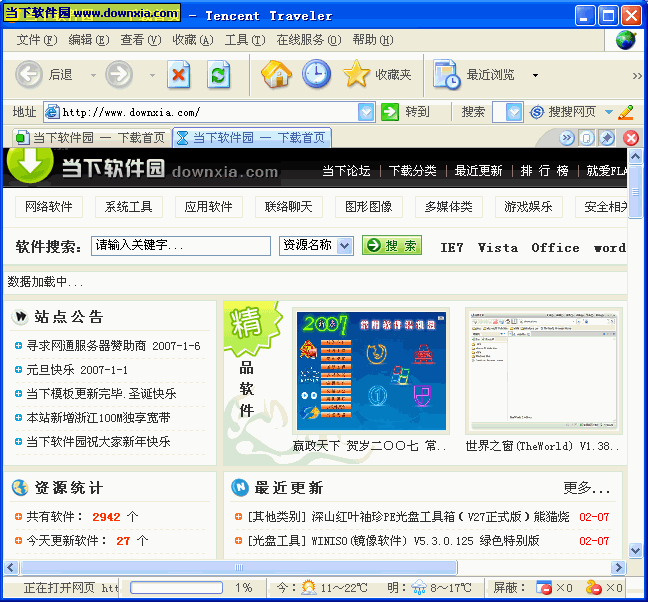Click the pin icon in tab bar
Viewport: 648px width, 602px height.
[x=607, y=138]
